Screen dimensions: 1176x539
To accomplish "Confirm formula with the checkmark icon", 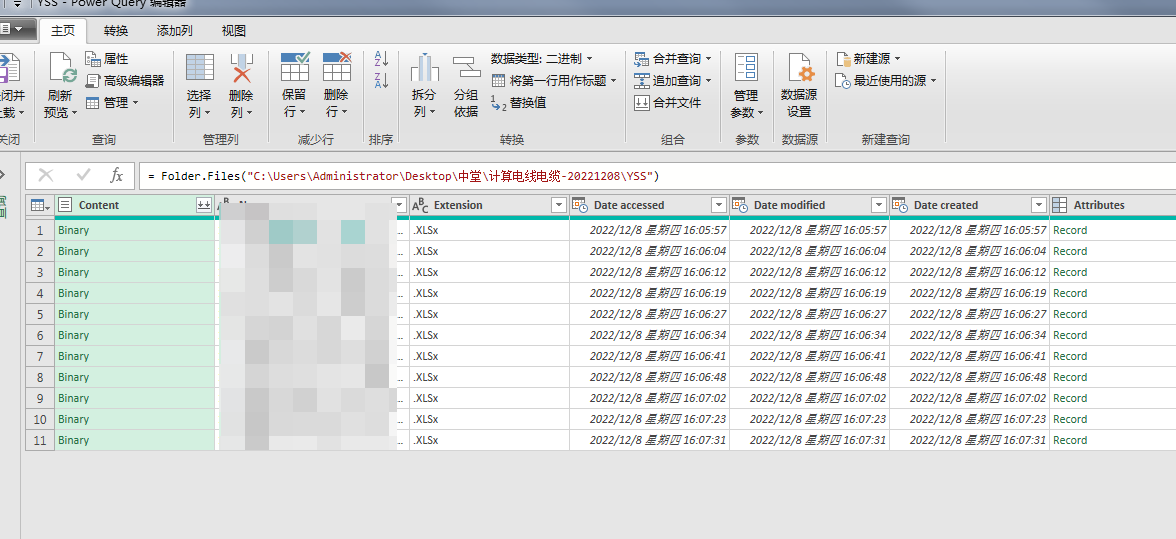I will (x=83, y=175).
